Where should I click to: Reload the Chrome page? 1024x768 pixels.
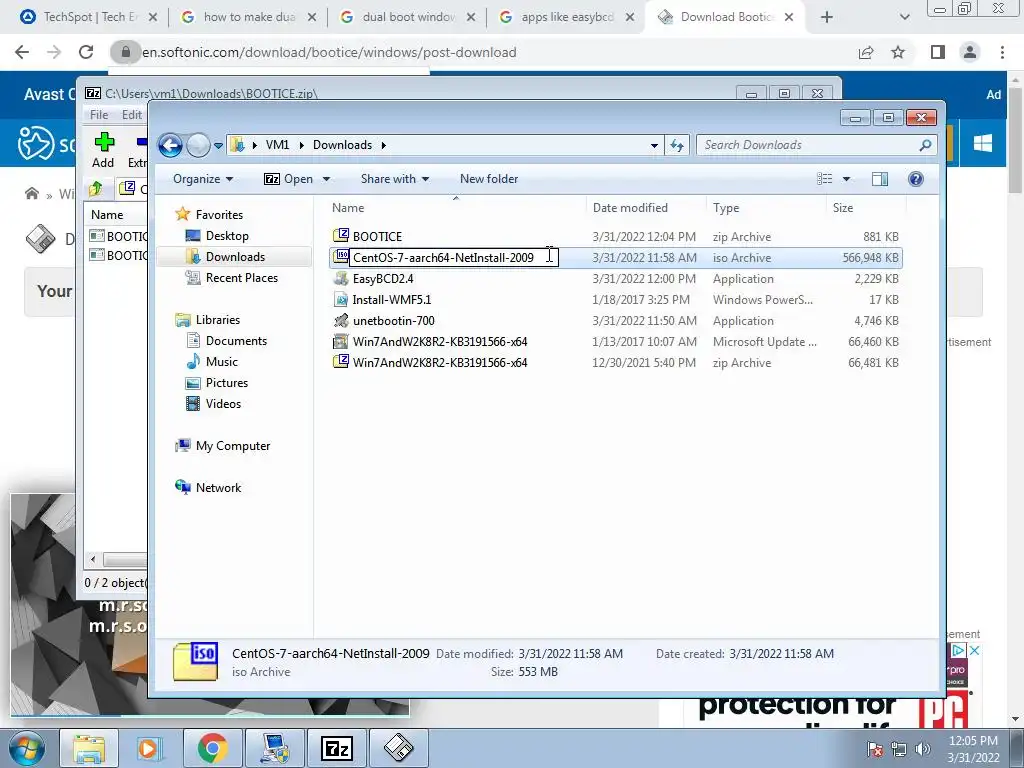point(86,52)
